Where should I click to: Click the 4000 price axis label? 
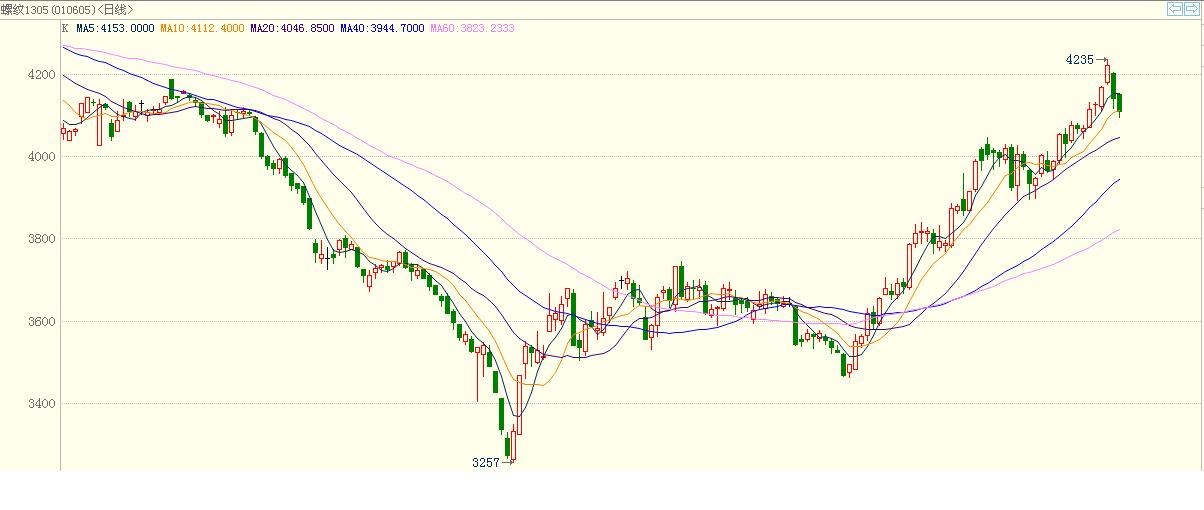[42, 157]
